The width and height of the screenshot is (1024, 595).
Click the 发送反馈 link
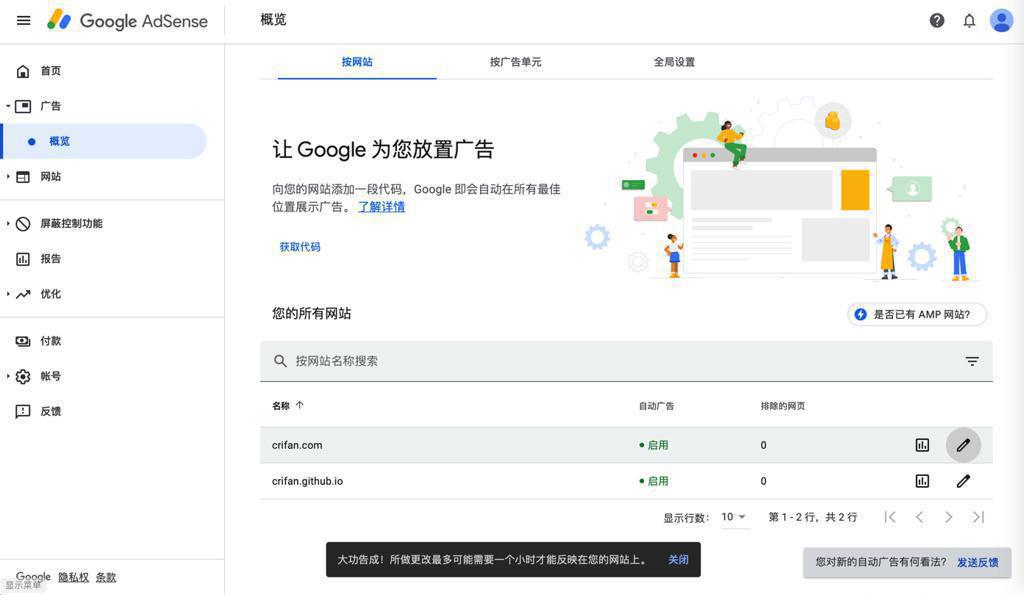pyautogui.click(x=978, y=562)
